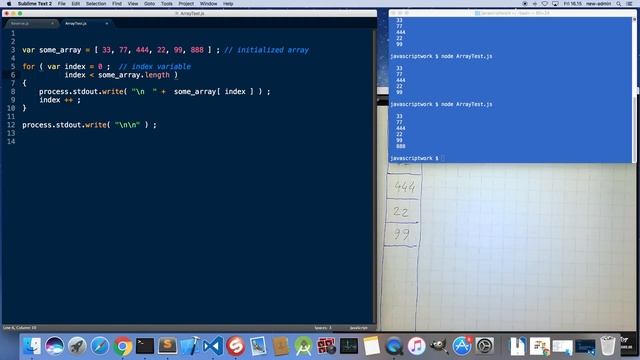Screen dimensions: 640x360
Task: Open Sublime Text 2 application menu
Action: tap(35, 4)
